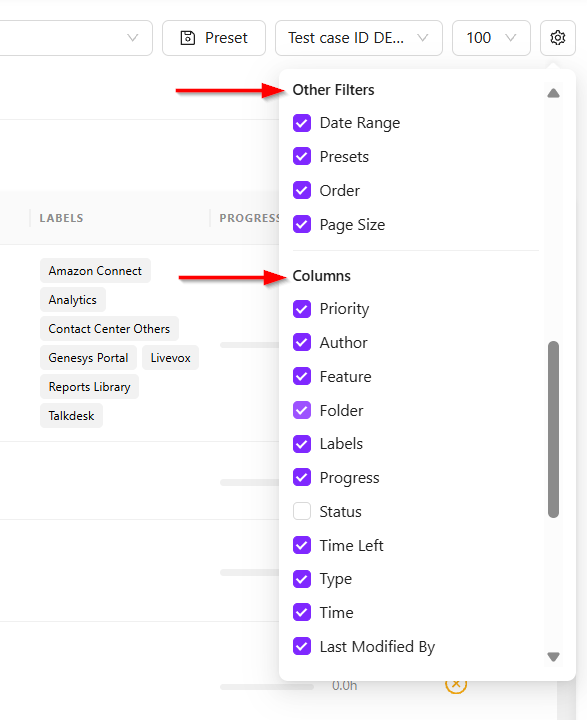Click scrollbar down arrow in filter panel
The height and width of the screenshot is (720, 587).
[553, 657]
